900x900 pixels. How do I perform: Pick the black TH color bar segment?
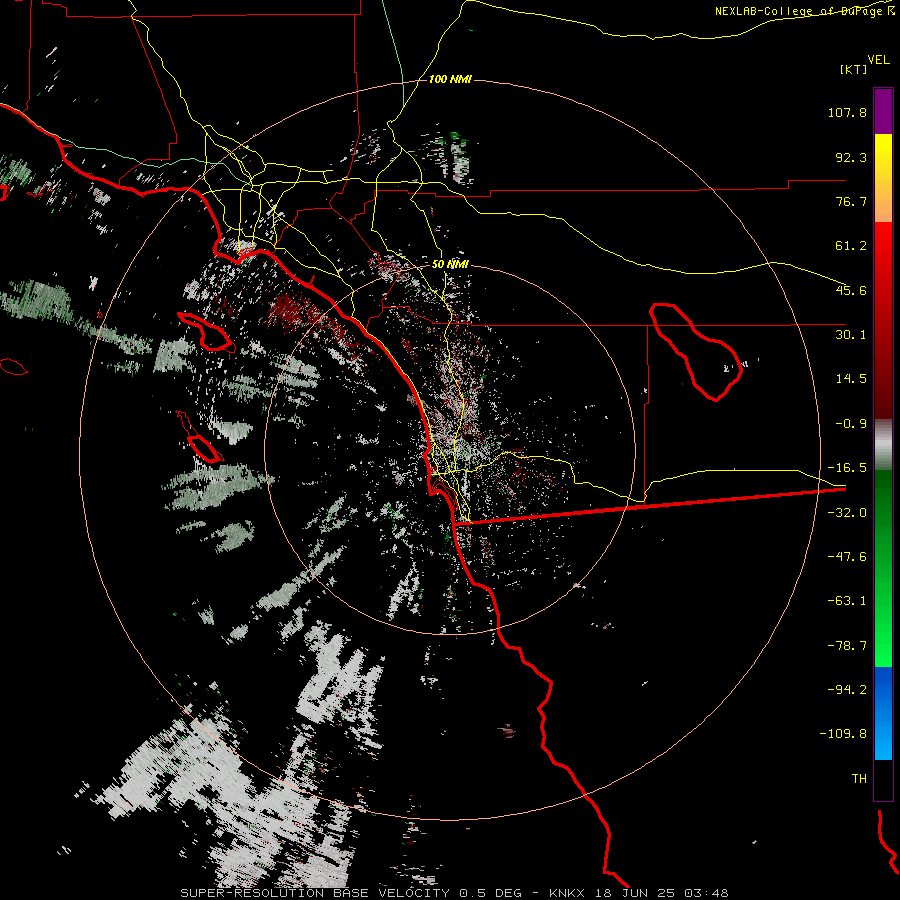tap(883, 780)
